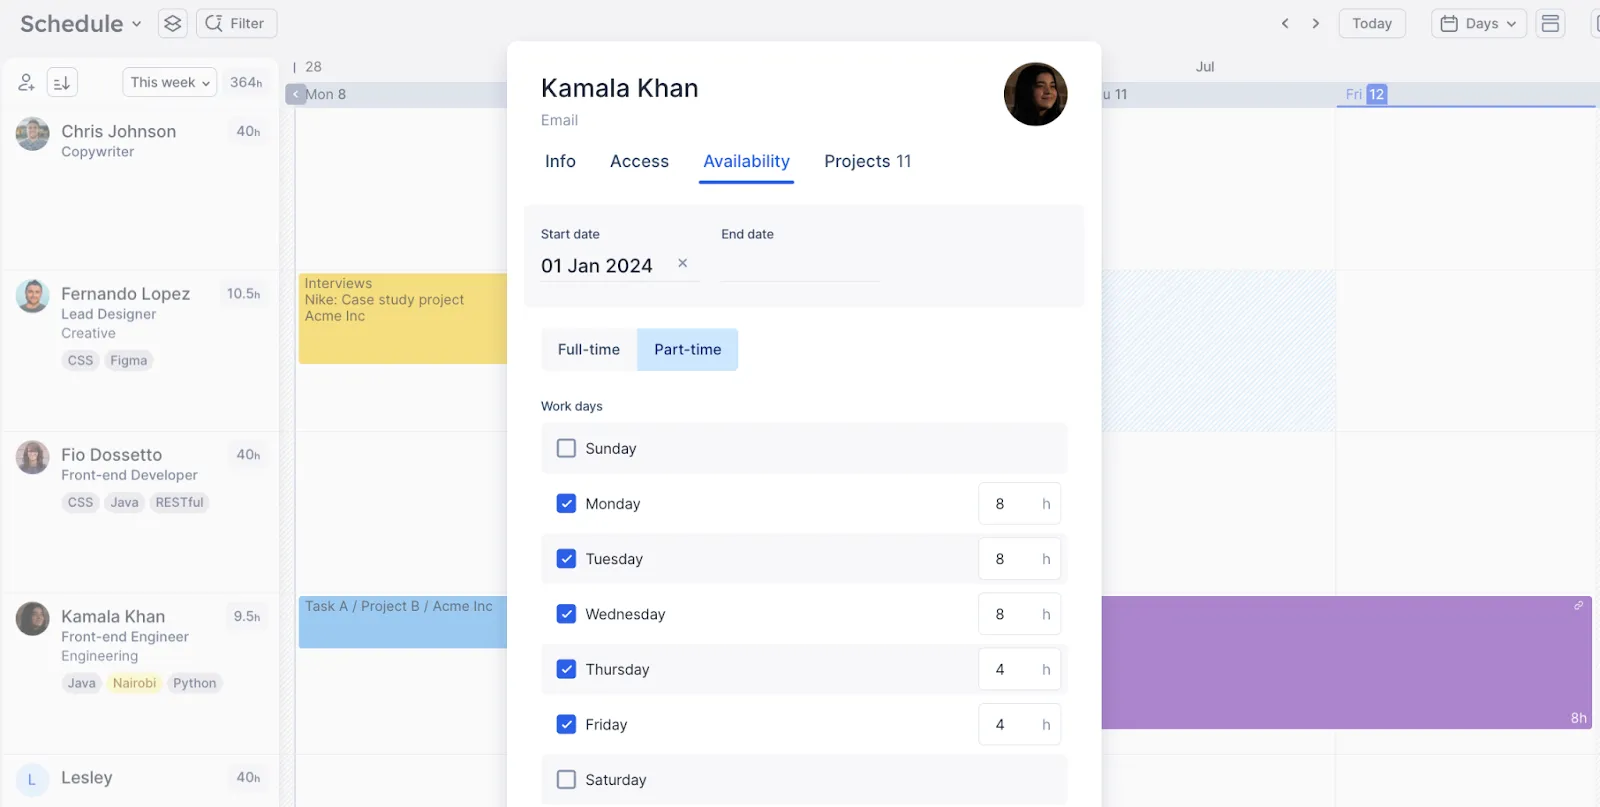Uncheck the Tuesday work day checkbox
This screenshot has width=1600, height=807.
566,558
